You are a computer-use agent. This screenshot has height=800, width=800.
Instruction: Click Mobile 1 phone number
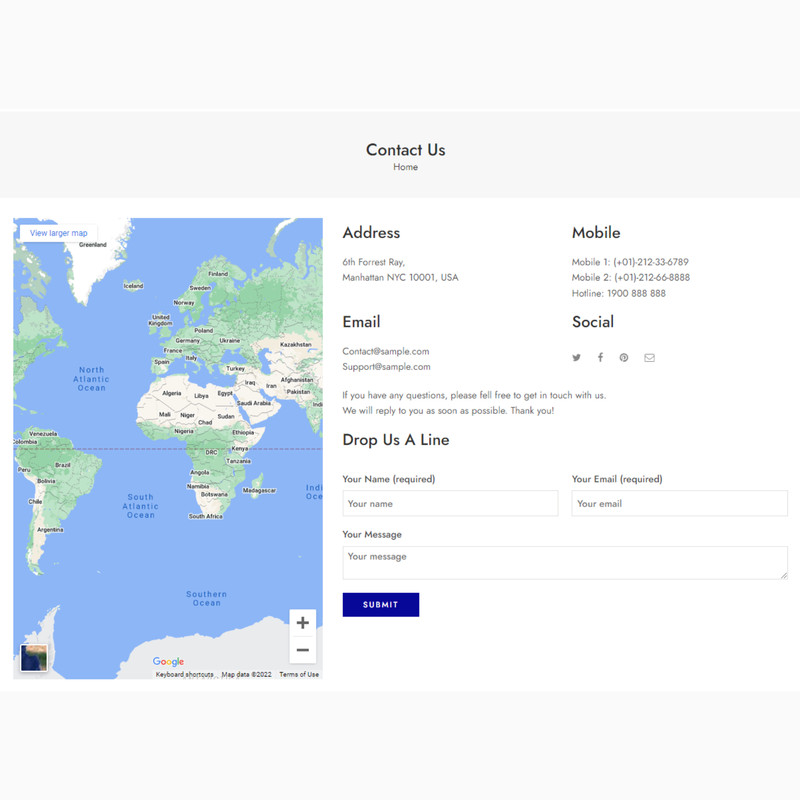coord(630,262)
